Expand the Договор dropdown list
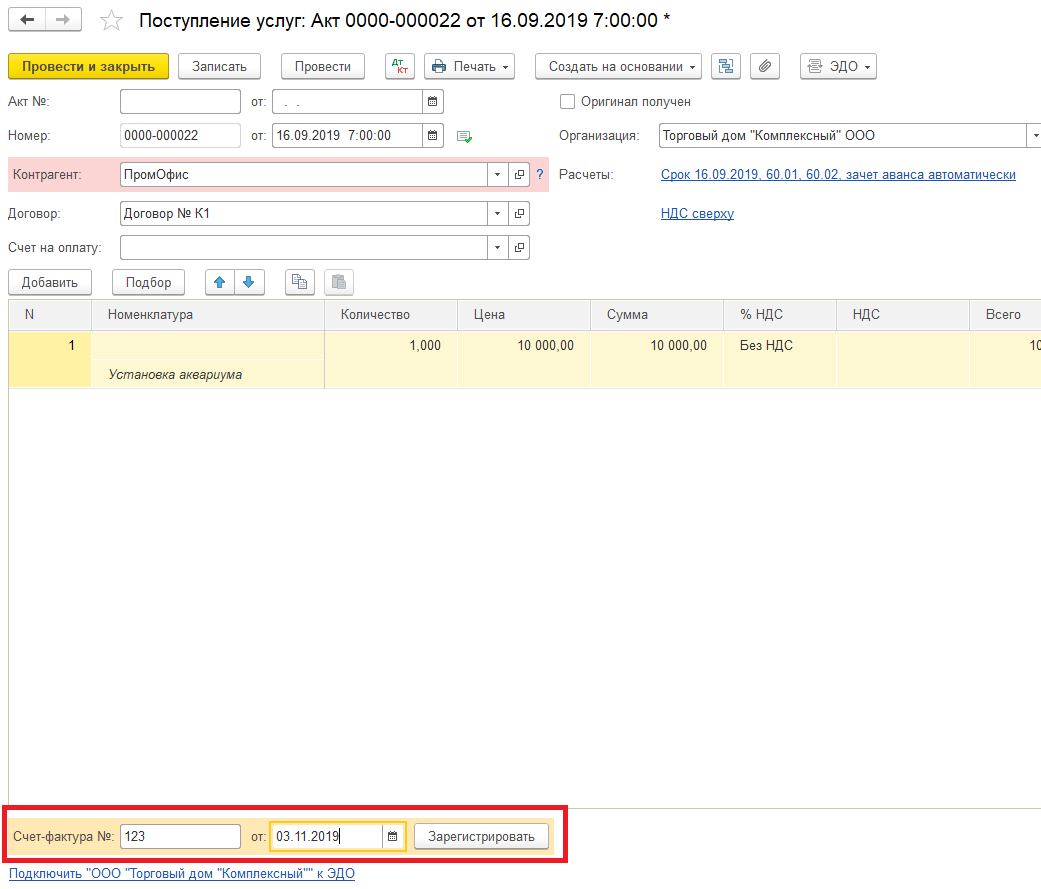 (x=497, y=214)
